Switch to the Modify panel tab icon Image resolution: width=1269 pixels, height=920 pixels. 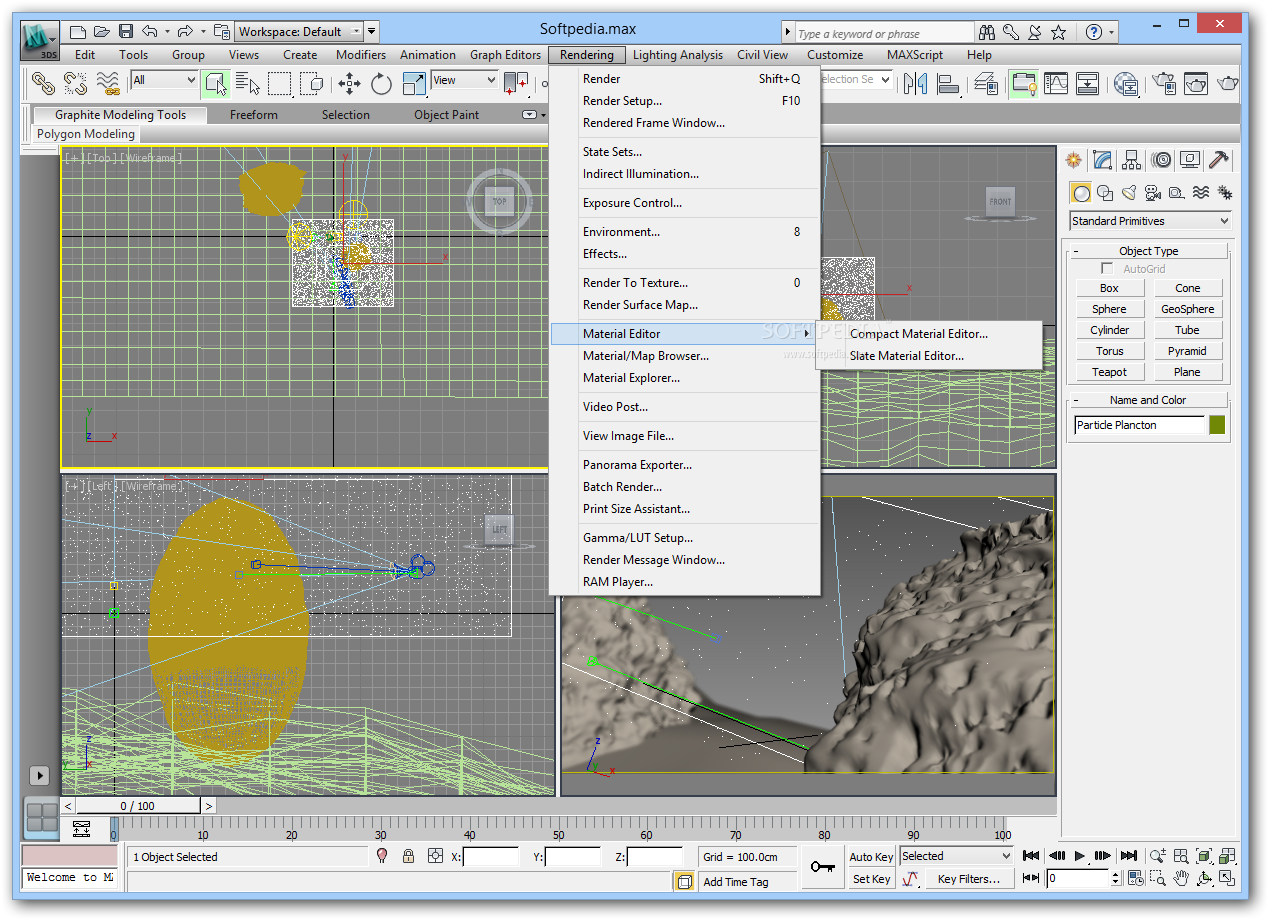1102,160
